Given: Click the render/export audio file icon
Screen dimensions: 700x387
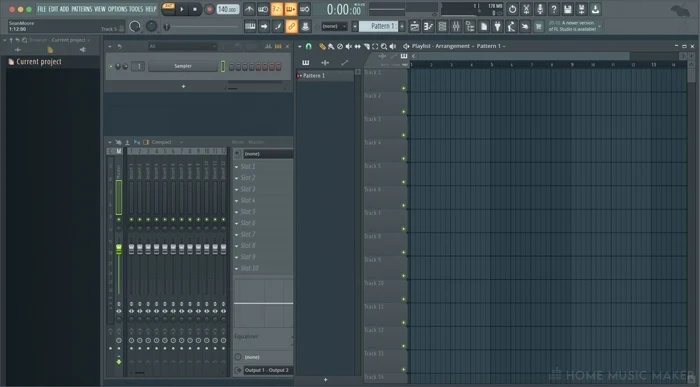Looking at the screenshot, I should coord(581,9).
